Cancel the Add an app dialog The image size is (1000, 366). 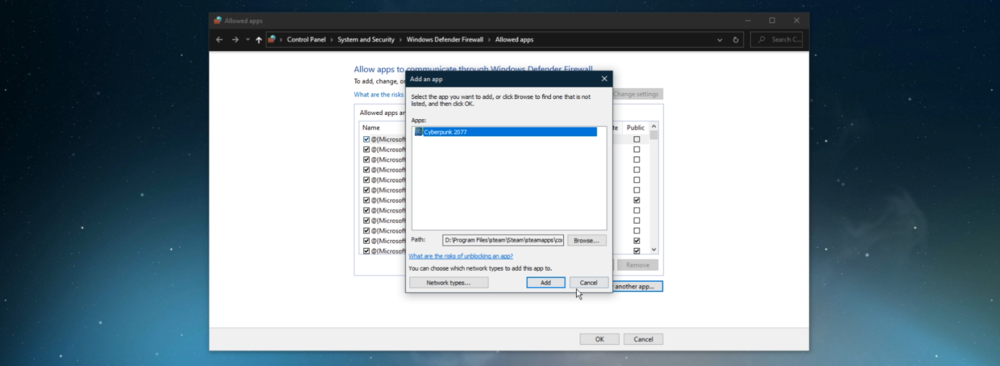tap(589, 282)
